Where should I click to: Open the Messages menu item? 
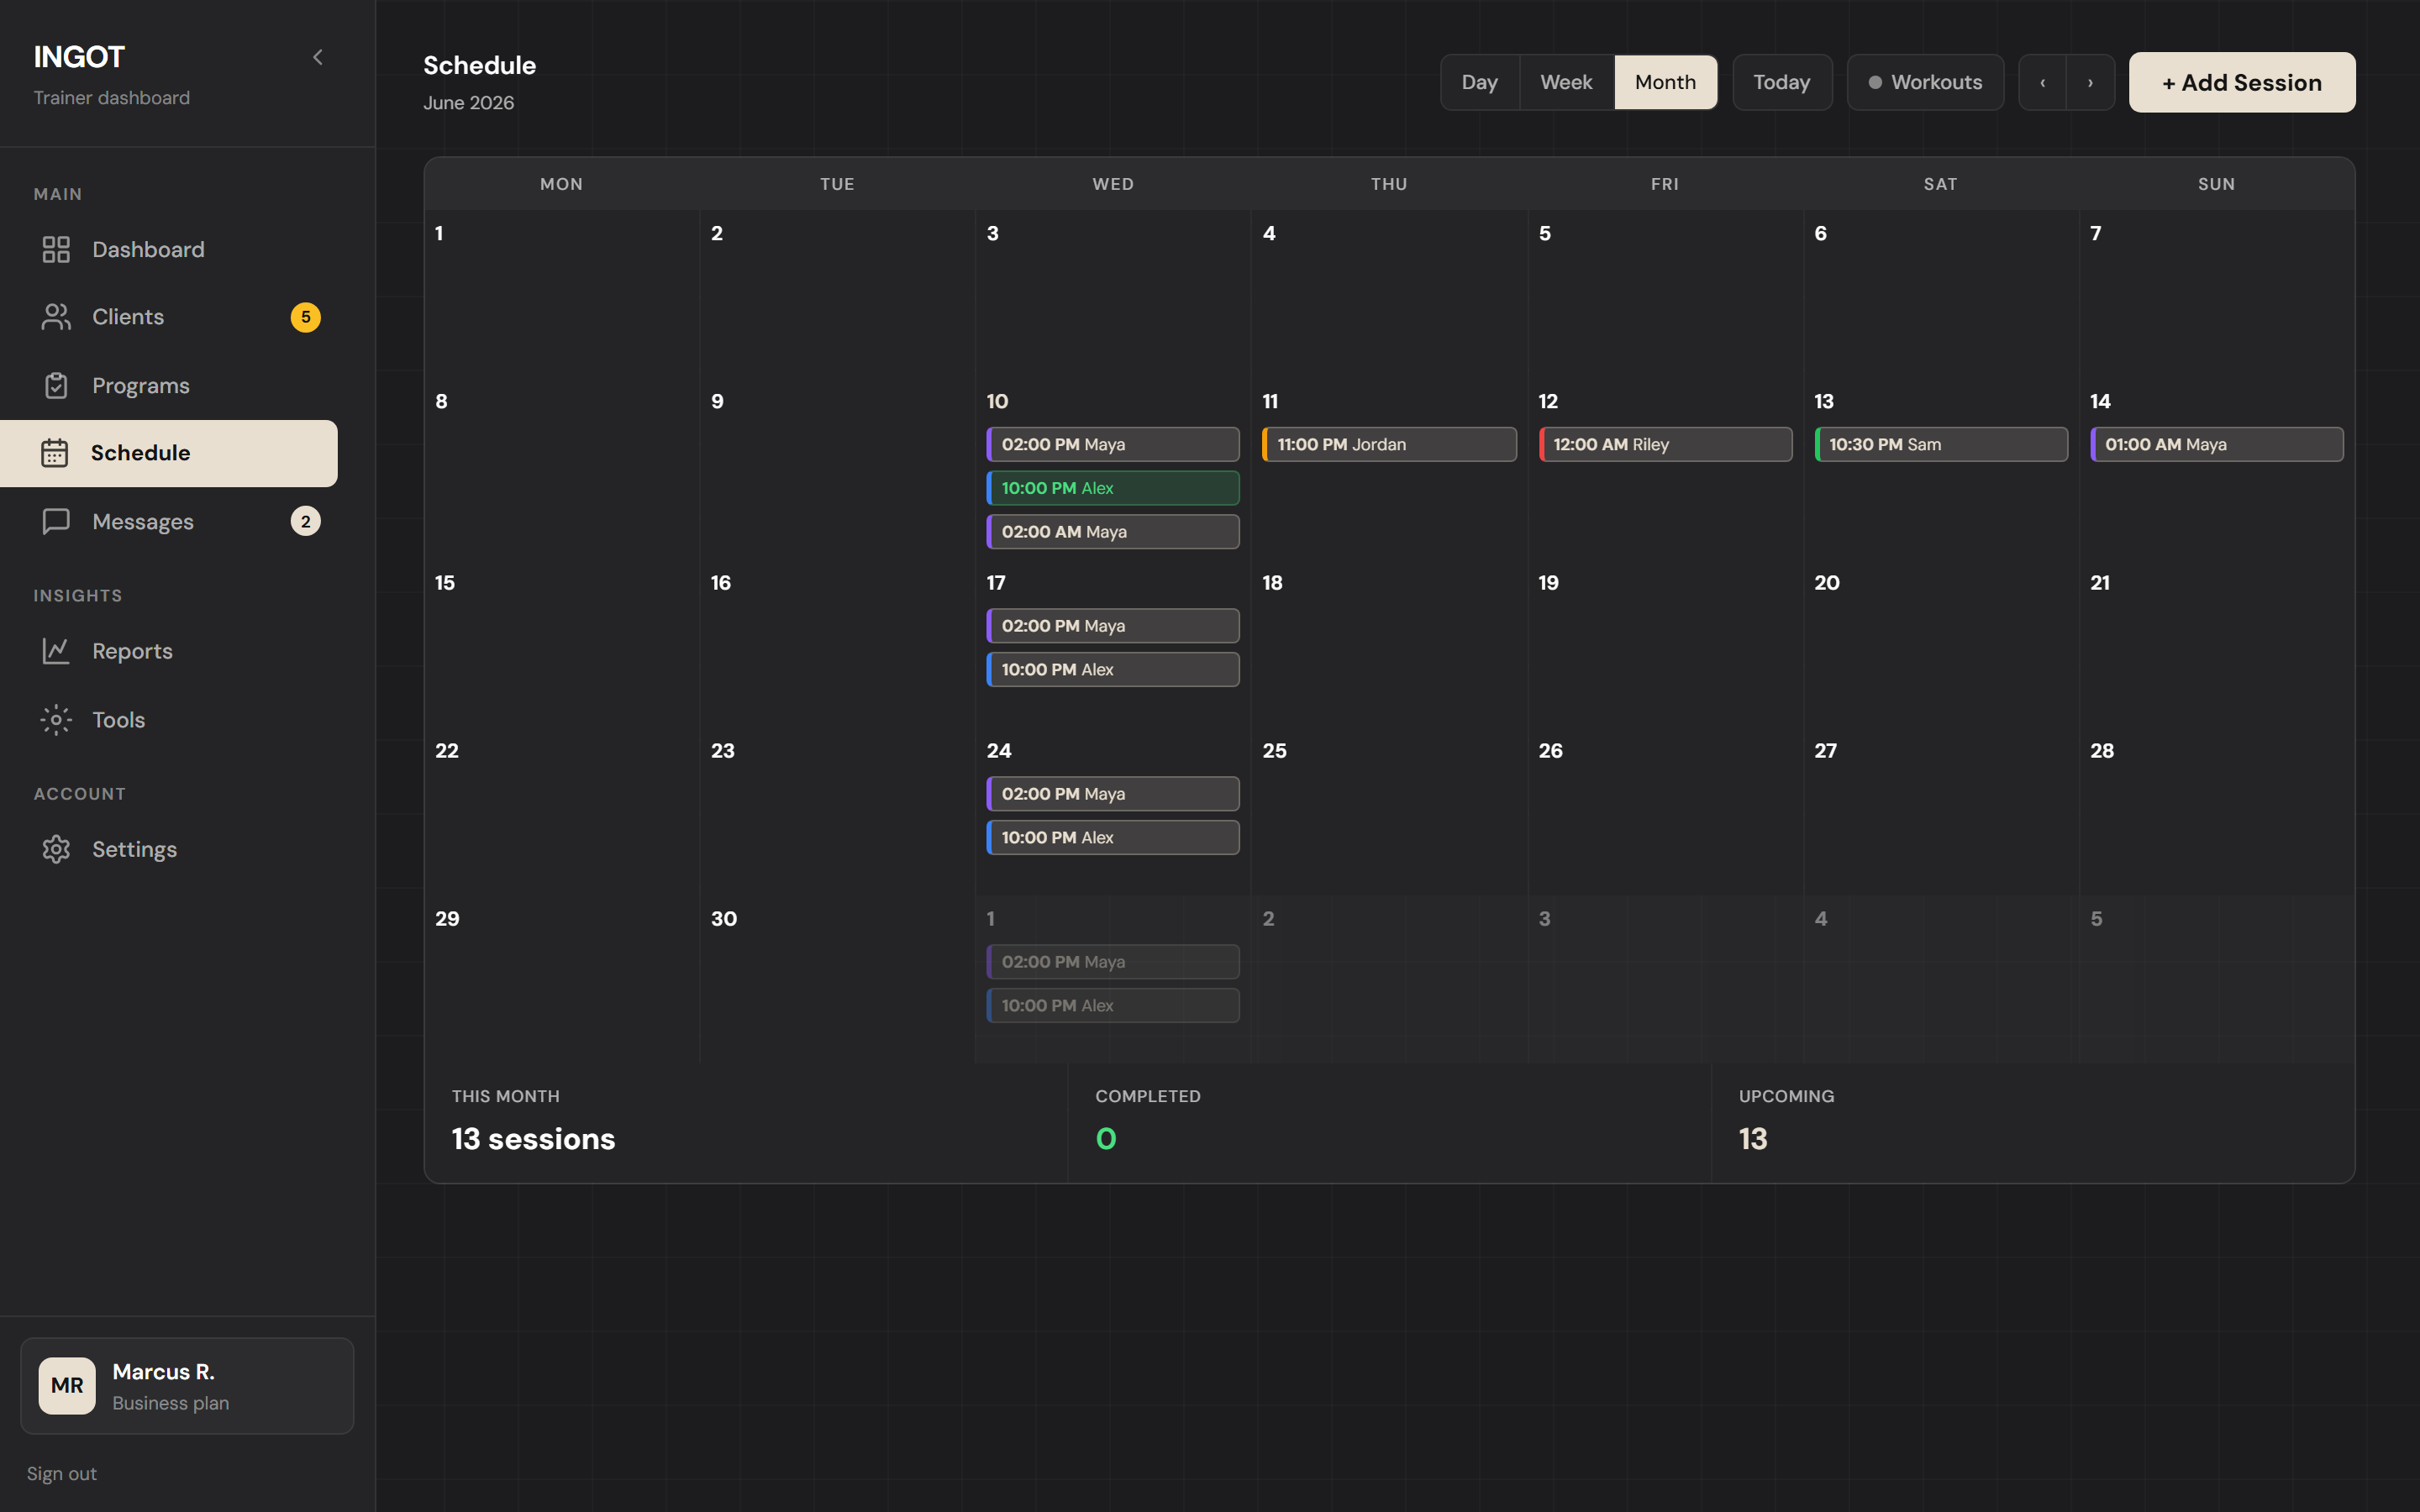coord(169,521)
